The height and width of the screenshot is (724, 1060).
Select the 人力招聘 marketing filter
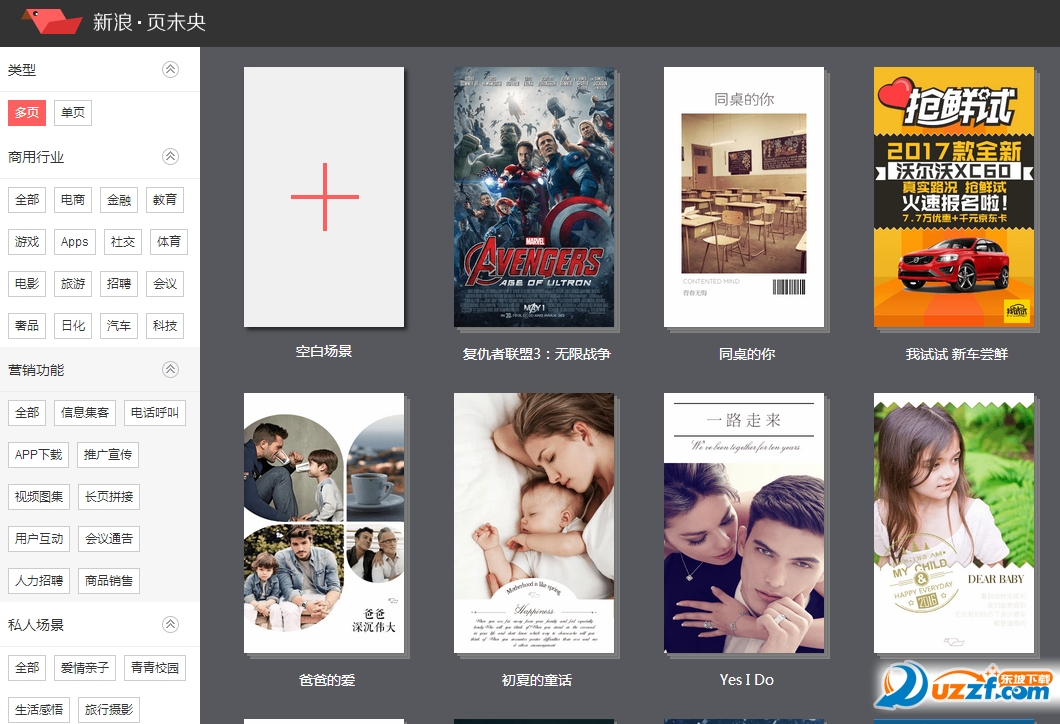[39, 581]
